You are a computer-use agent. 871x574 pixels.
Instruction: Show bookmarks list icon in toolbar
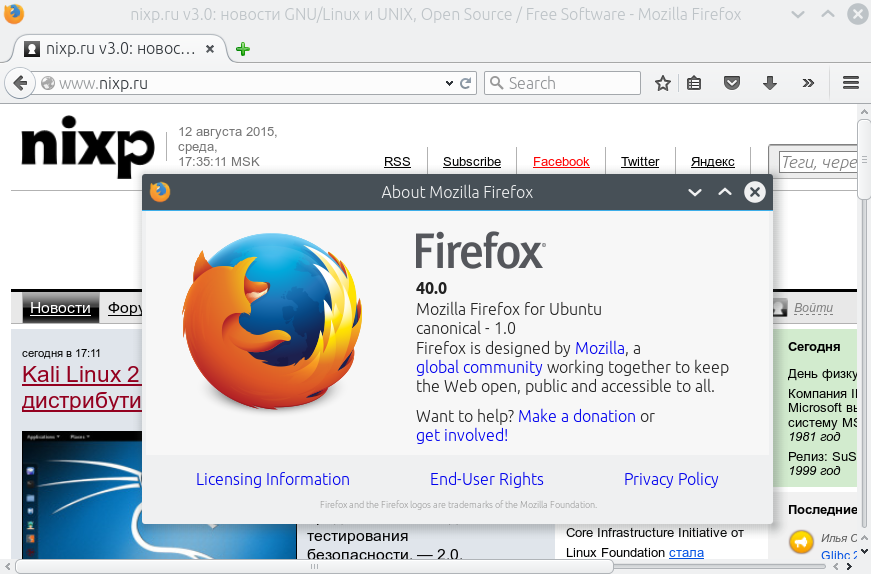click(x=694, y=83)
